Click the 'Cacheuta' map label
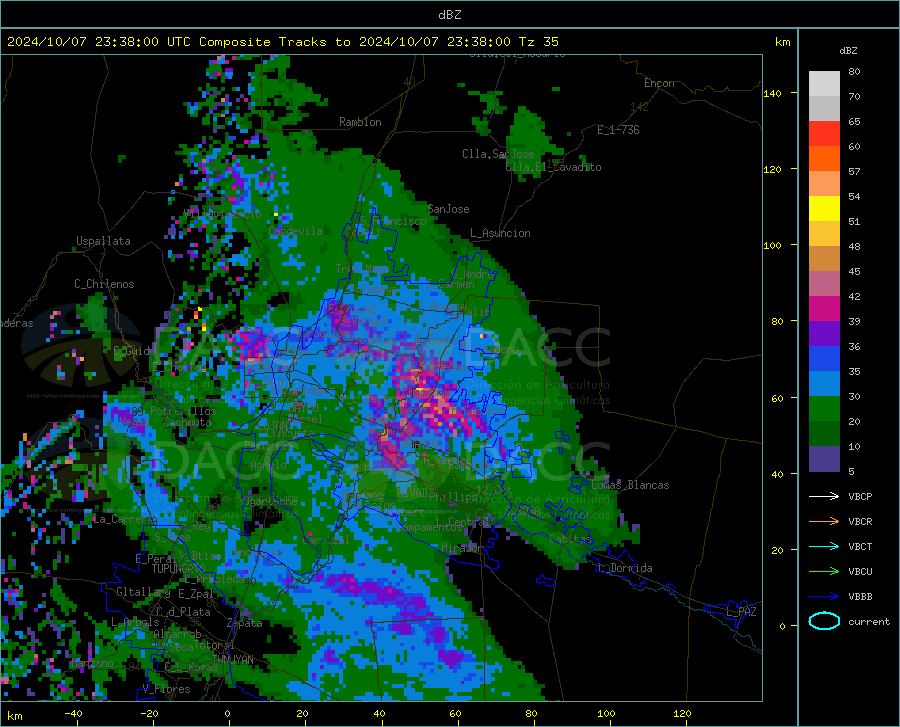The width and height of the screenshot is (900, 727). tap(188, 422)
